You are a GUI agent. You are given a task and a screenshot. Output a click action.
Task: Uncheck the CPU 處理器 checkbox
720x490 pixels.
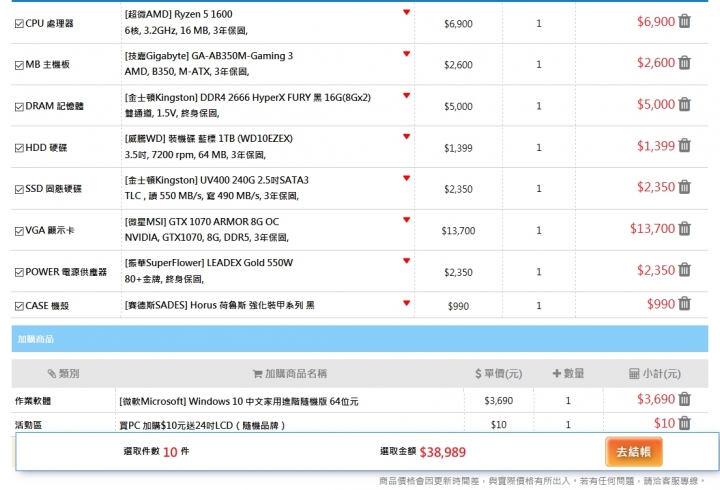pyautogui.click(x=19, y=23)
